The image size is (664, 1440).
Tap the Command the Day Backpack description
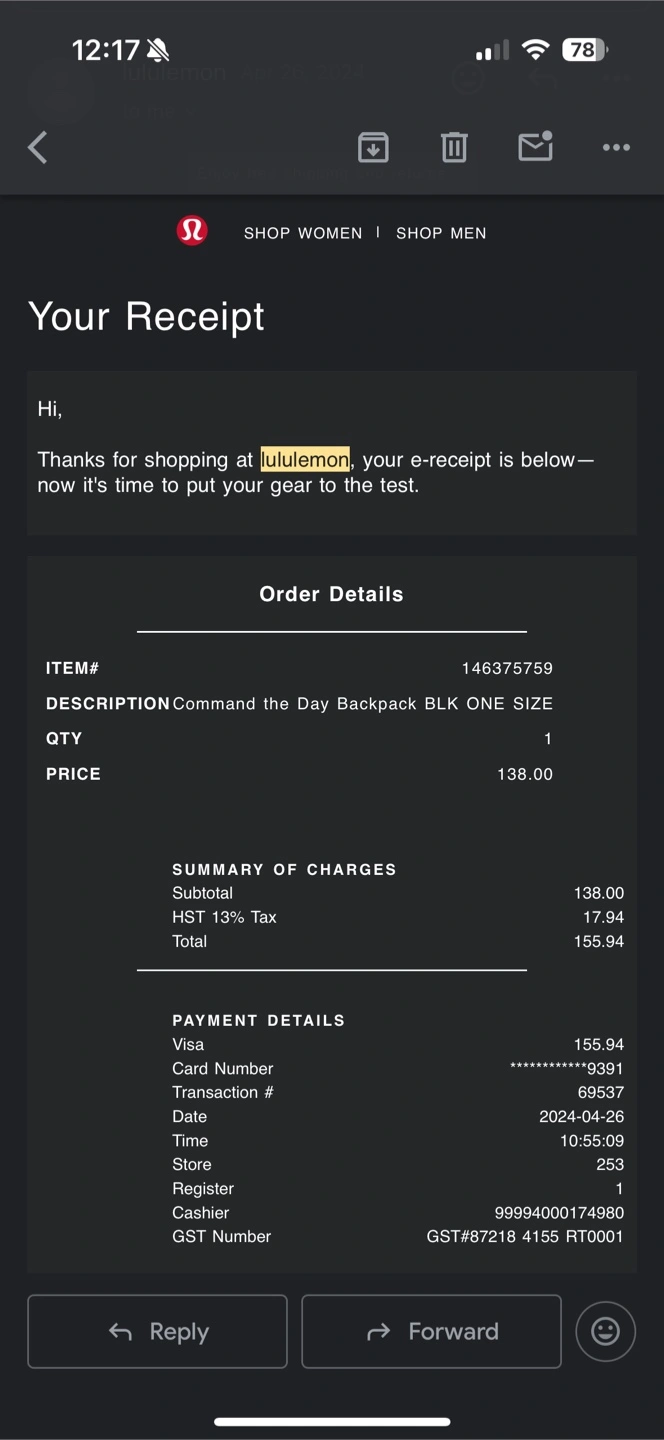pyautogui.click(x=362, y=704)
